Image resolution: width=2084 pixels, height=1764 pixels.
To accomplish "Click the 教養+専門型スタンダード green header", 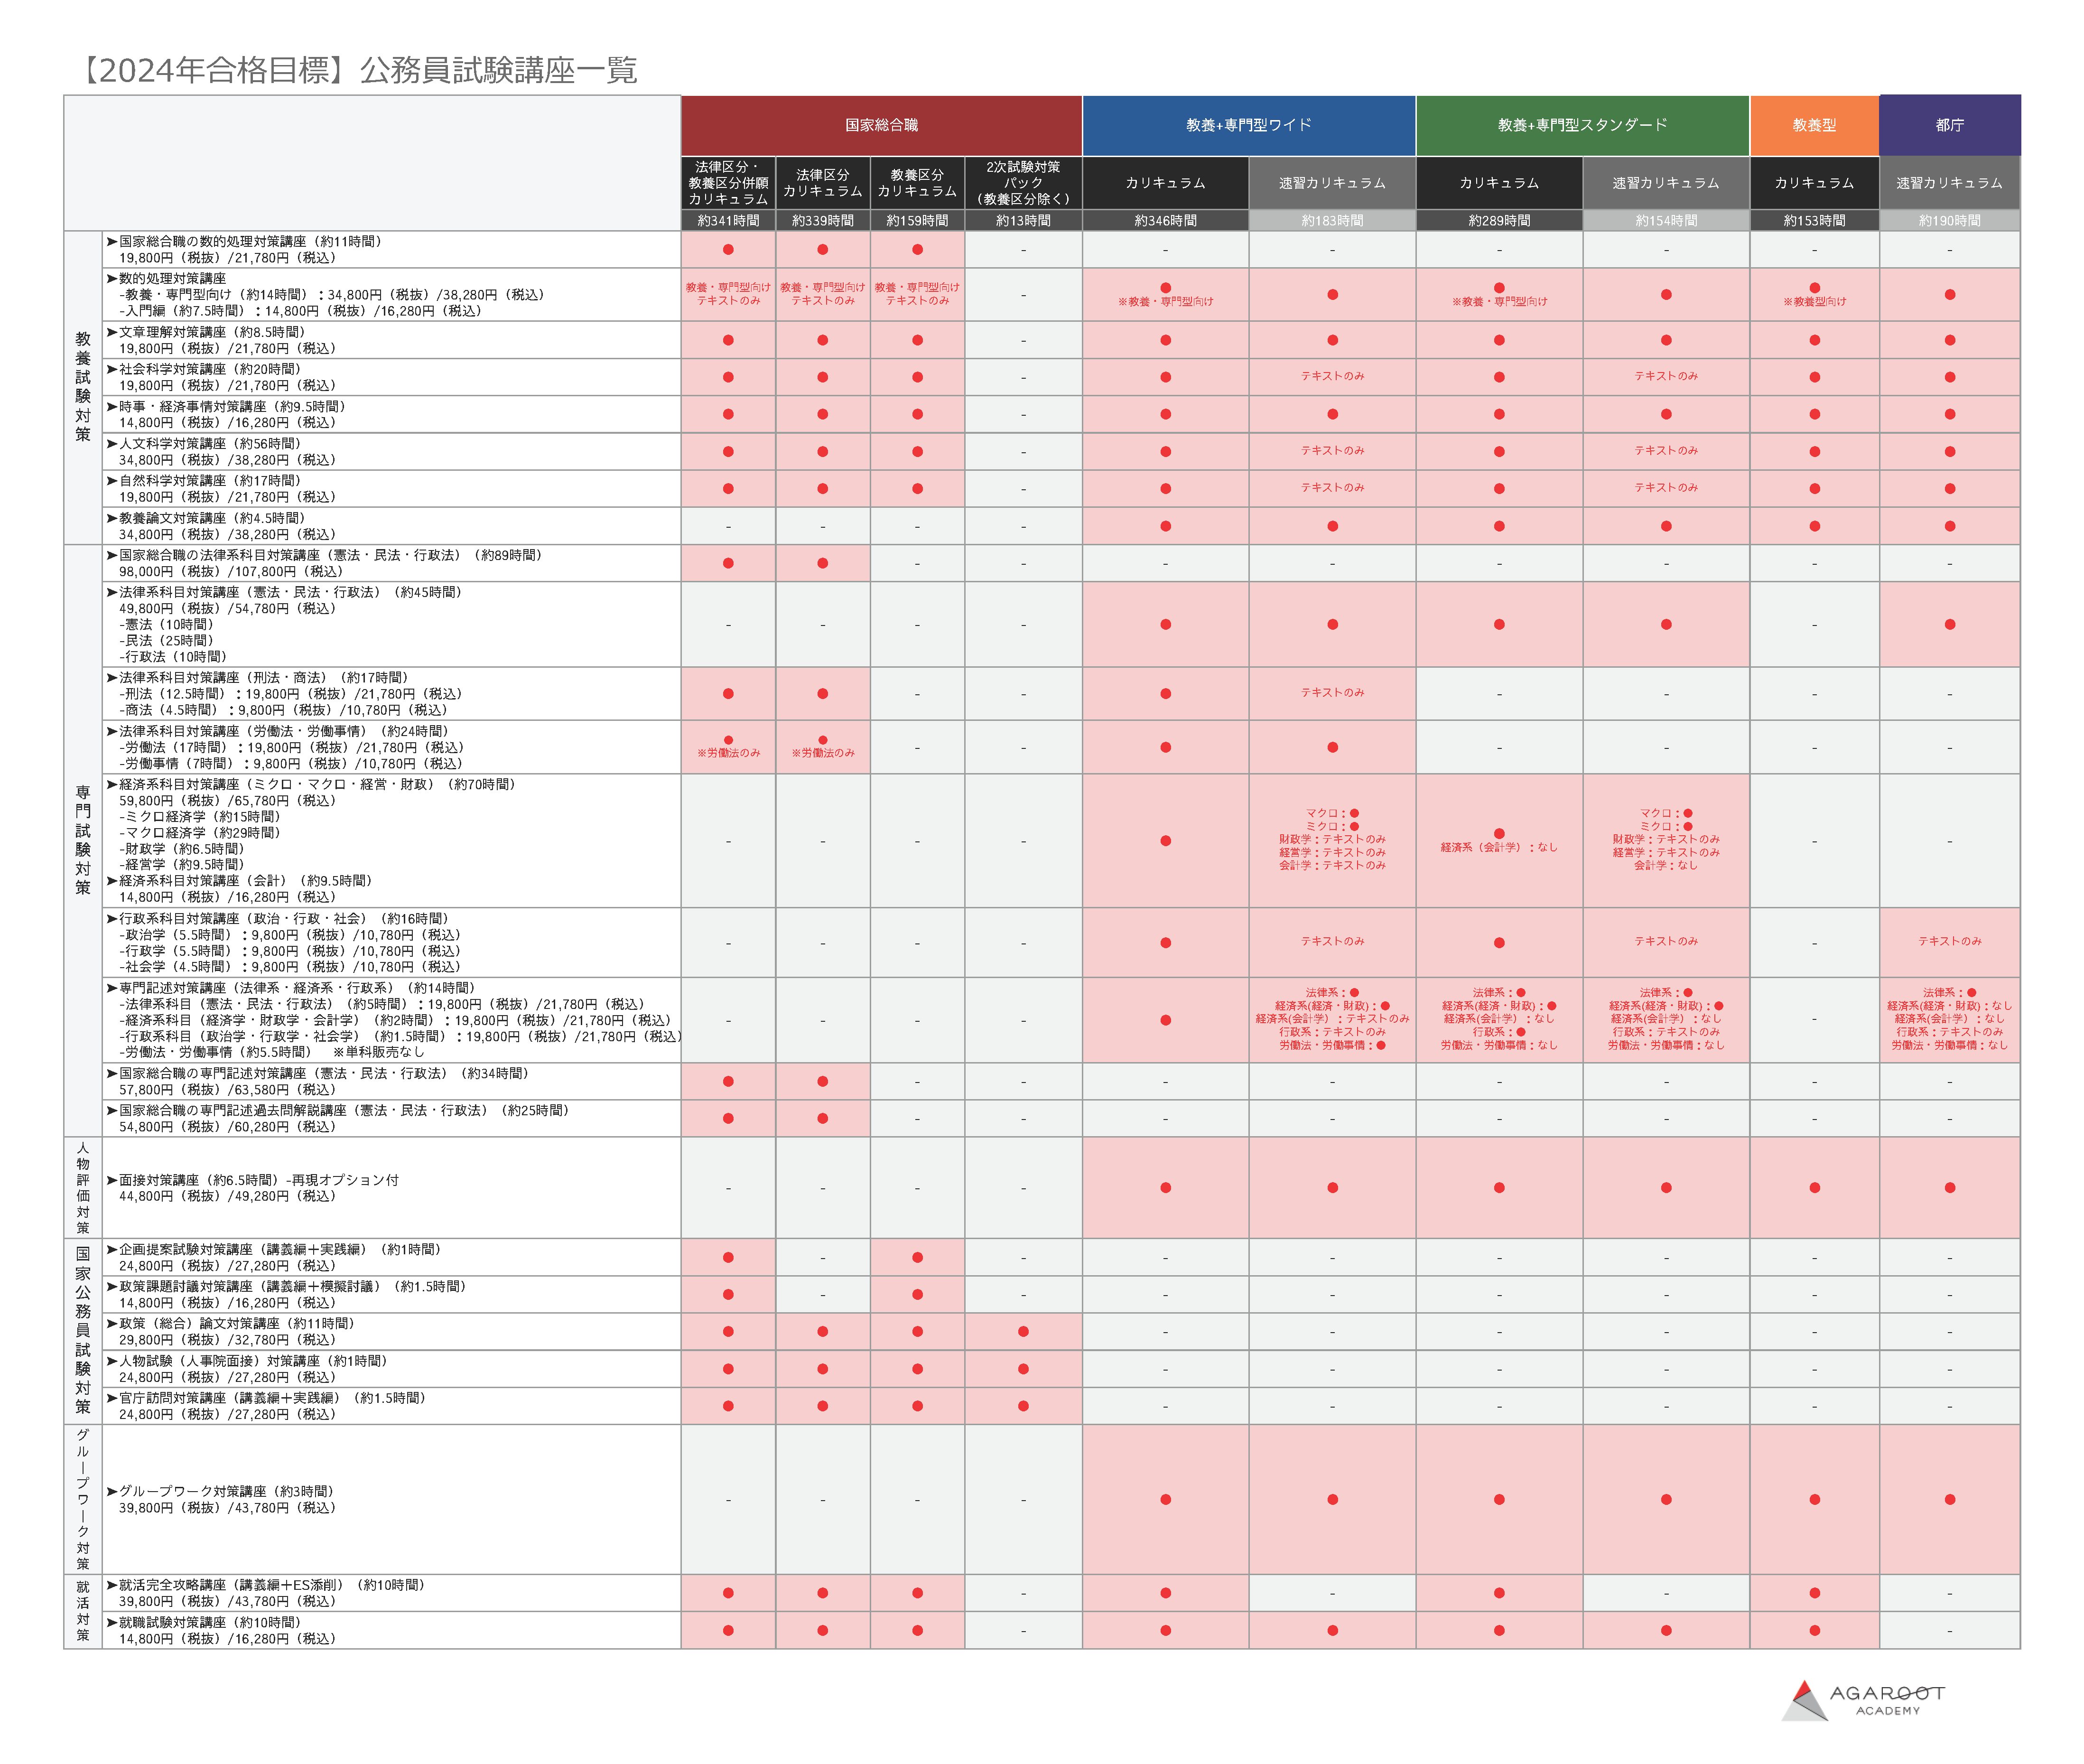I will pos(1582,125).
